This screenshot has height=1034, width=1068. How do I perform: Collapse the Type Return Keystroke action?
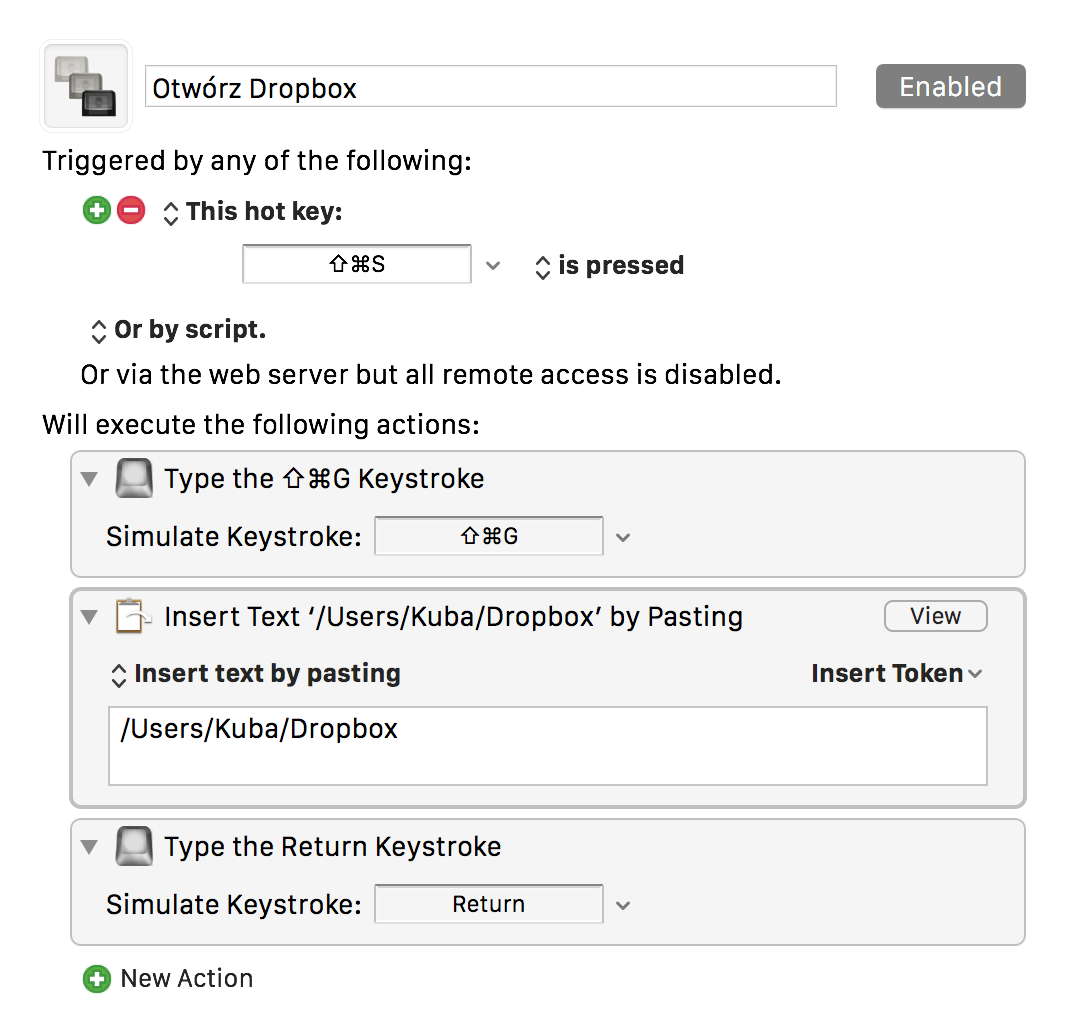90,847
